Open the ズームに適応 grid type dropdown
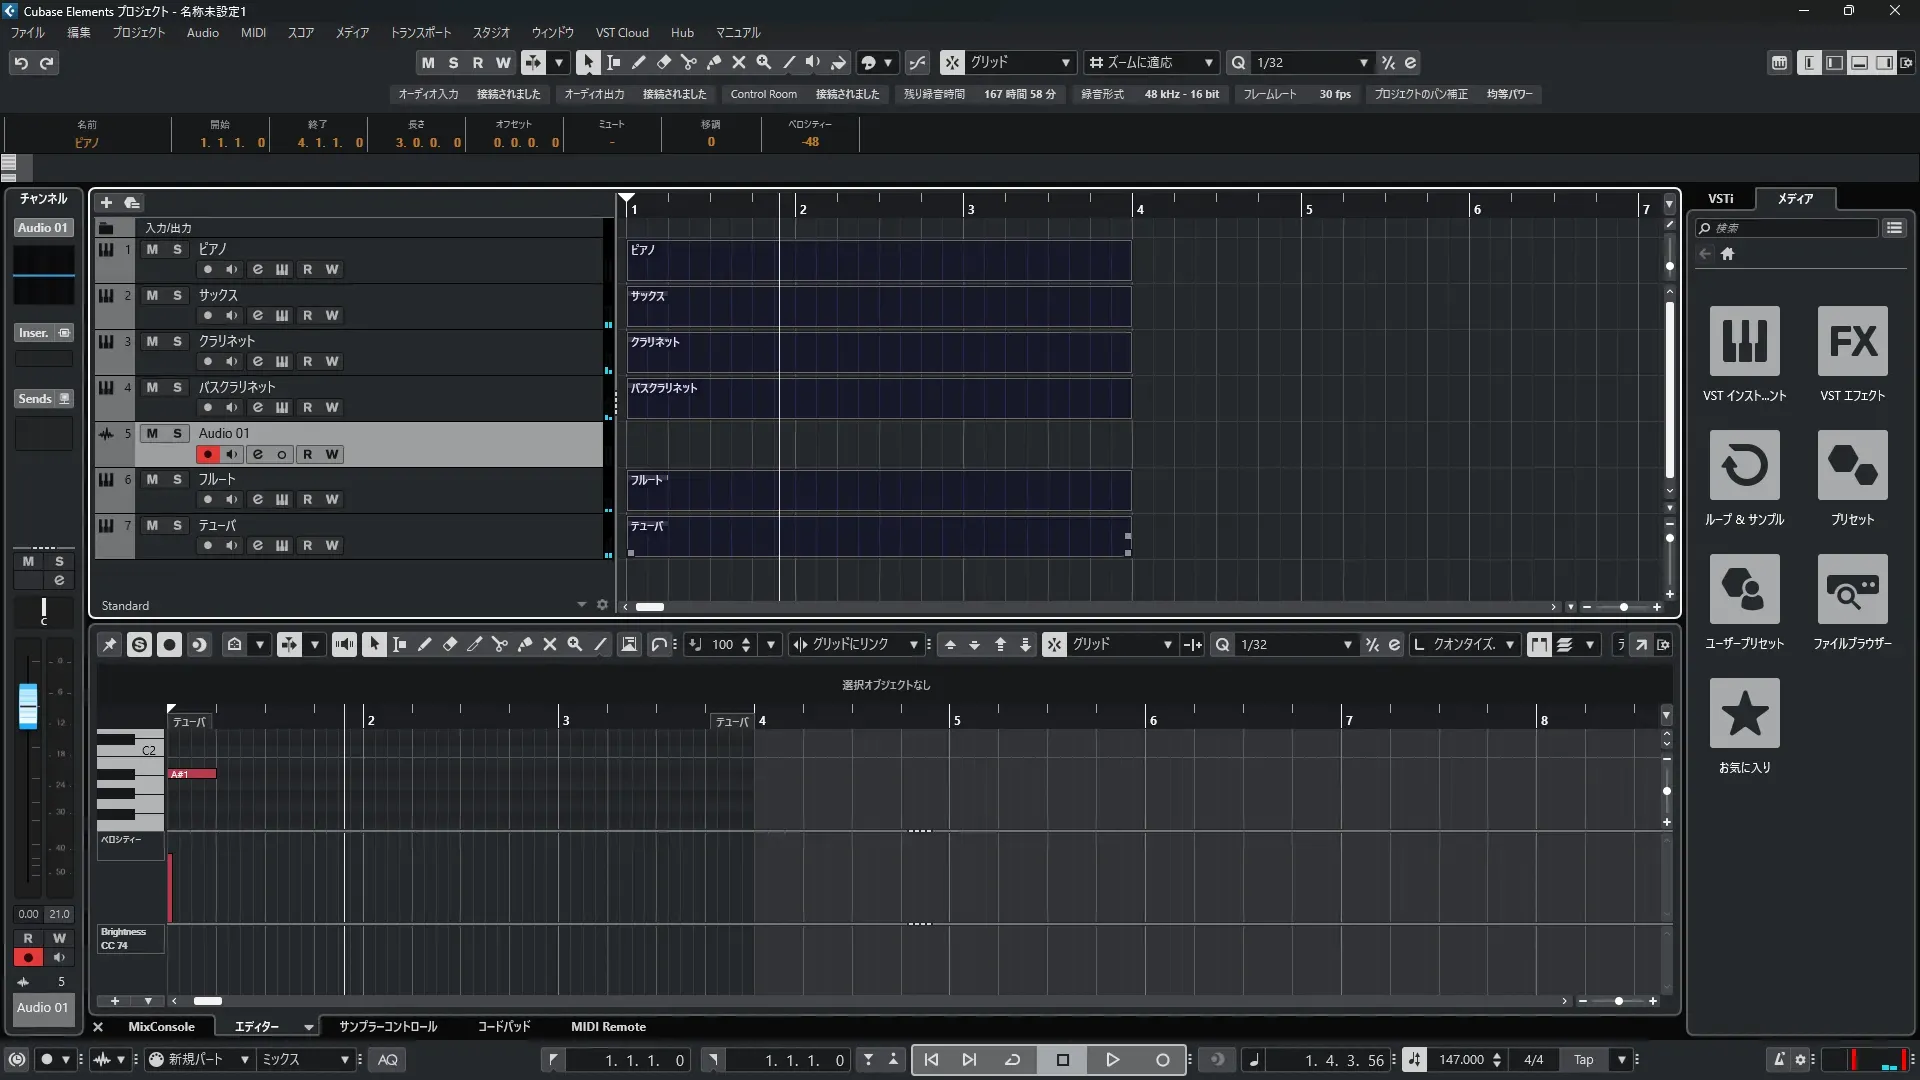 pos(1208,62)
